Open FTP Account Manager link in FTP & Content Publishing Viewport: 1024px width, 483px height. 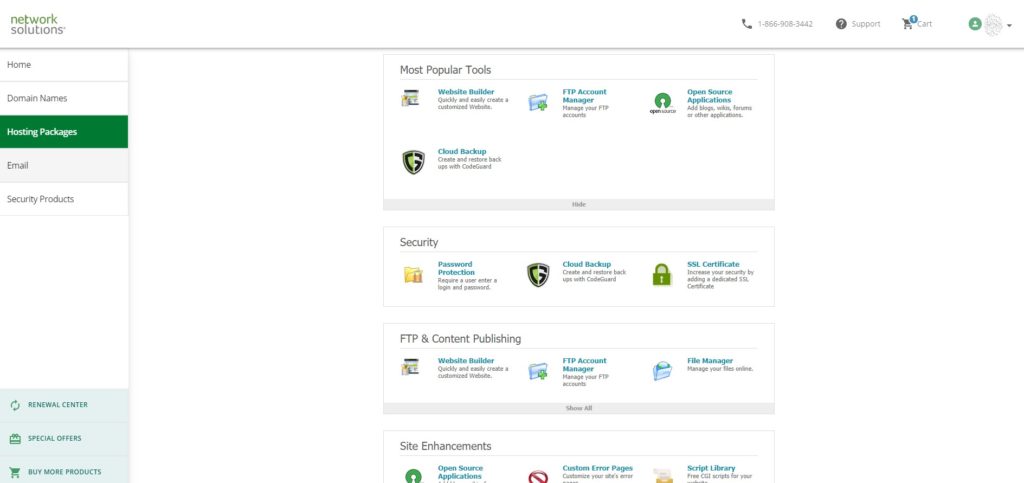584,365
